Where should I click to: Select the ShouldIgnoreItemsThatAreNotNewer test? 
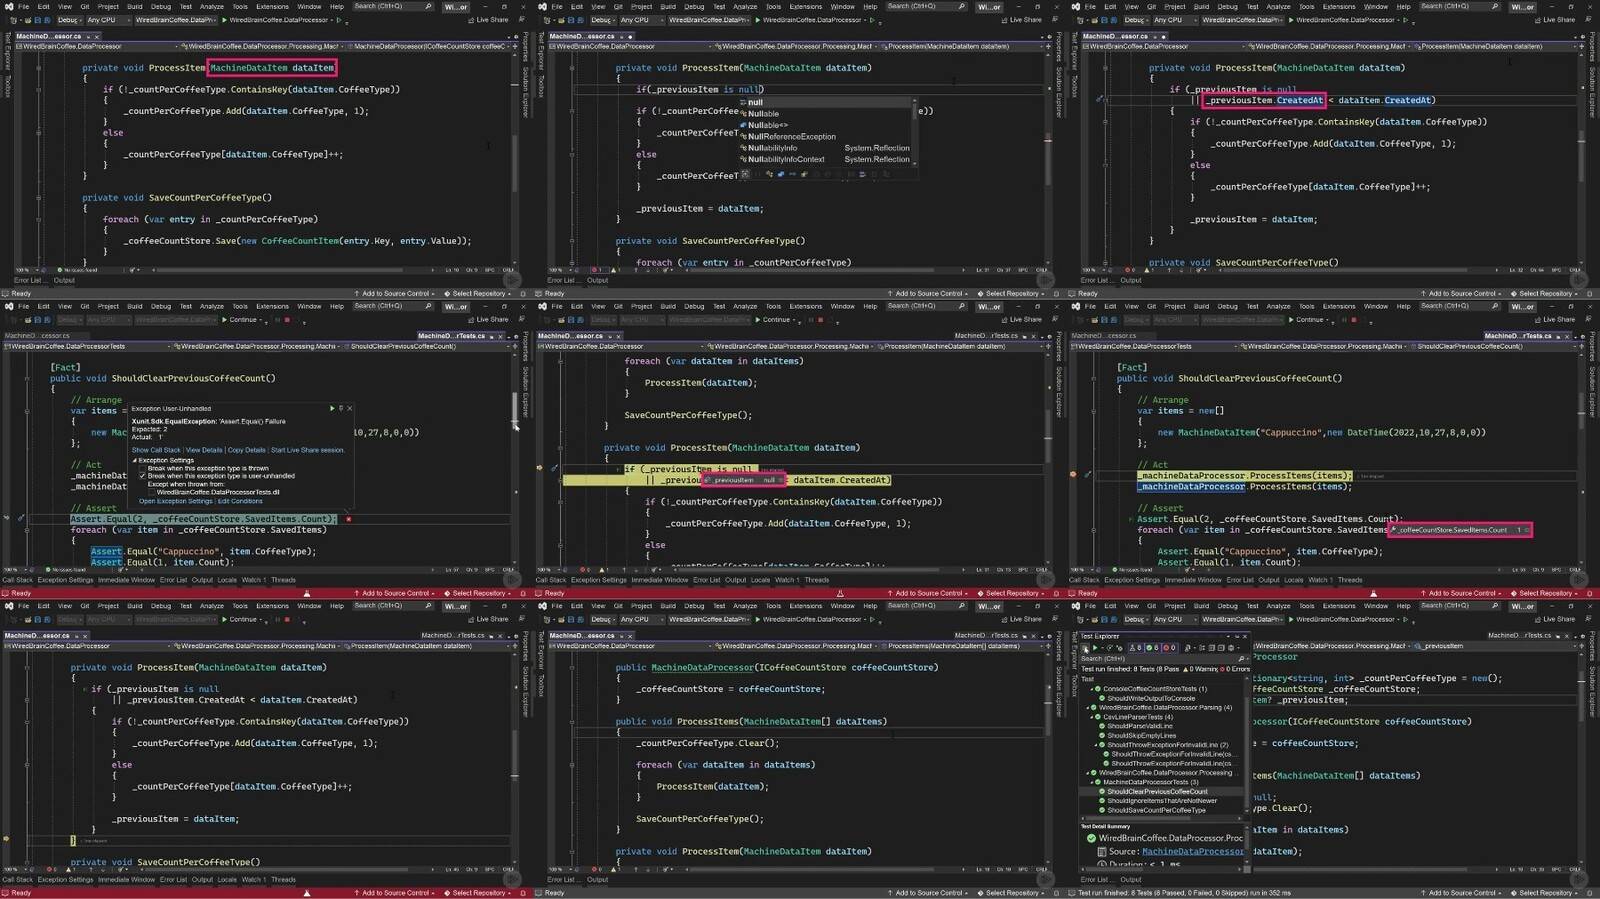[x=1161, y=801]
